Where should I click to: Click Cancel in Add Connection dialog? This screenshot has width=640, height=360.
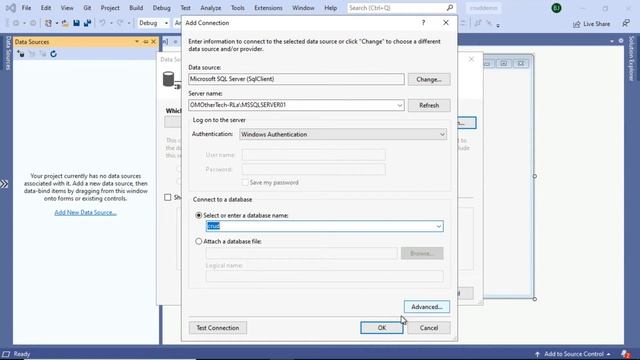click(429, 328)
